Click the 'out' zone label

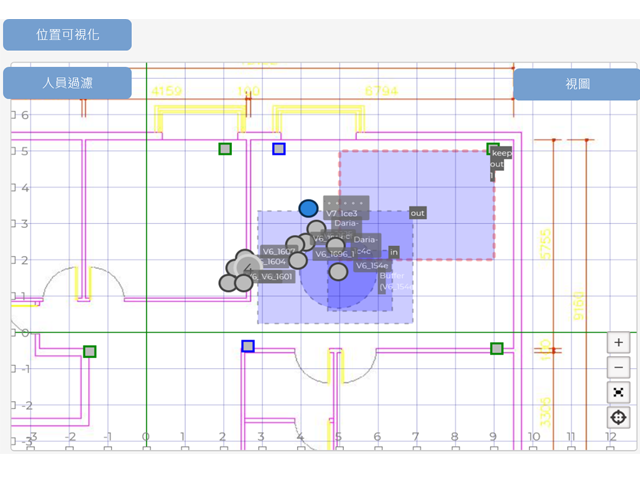pyautogui.click(x=417, y=213)
